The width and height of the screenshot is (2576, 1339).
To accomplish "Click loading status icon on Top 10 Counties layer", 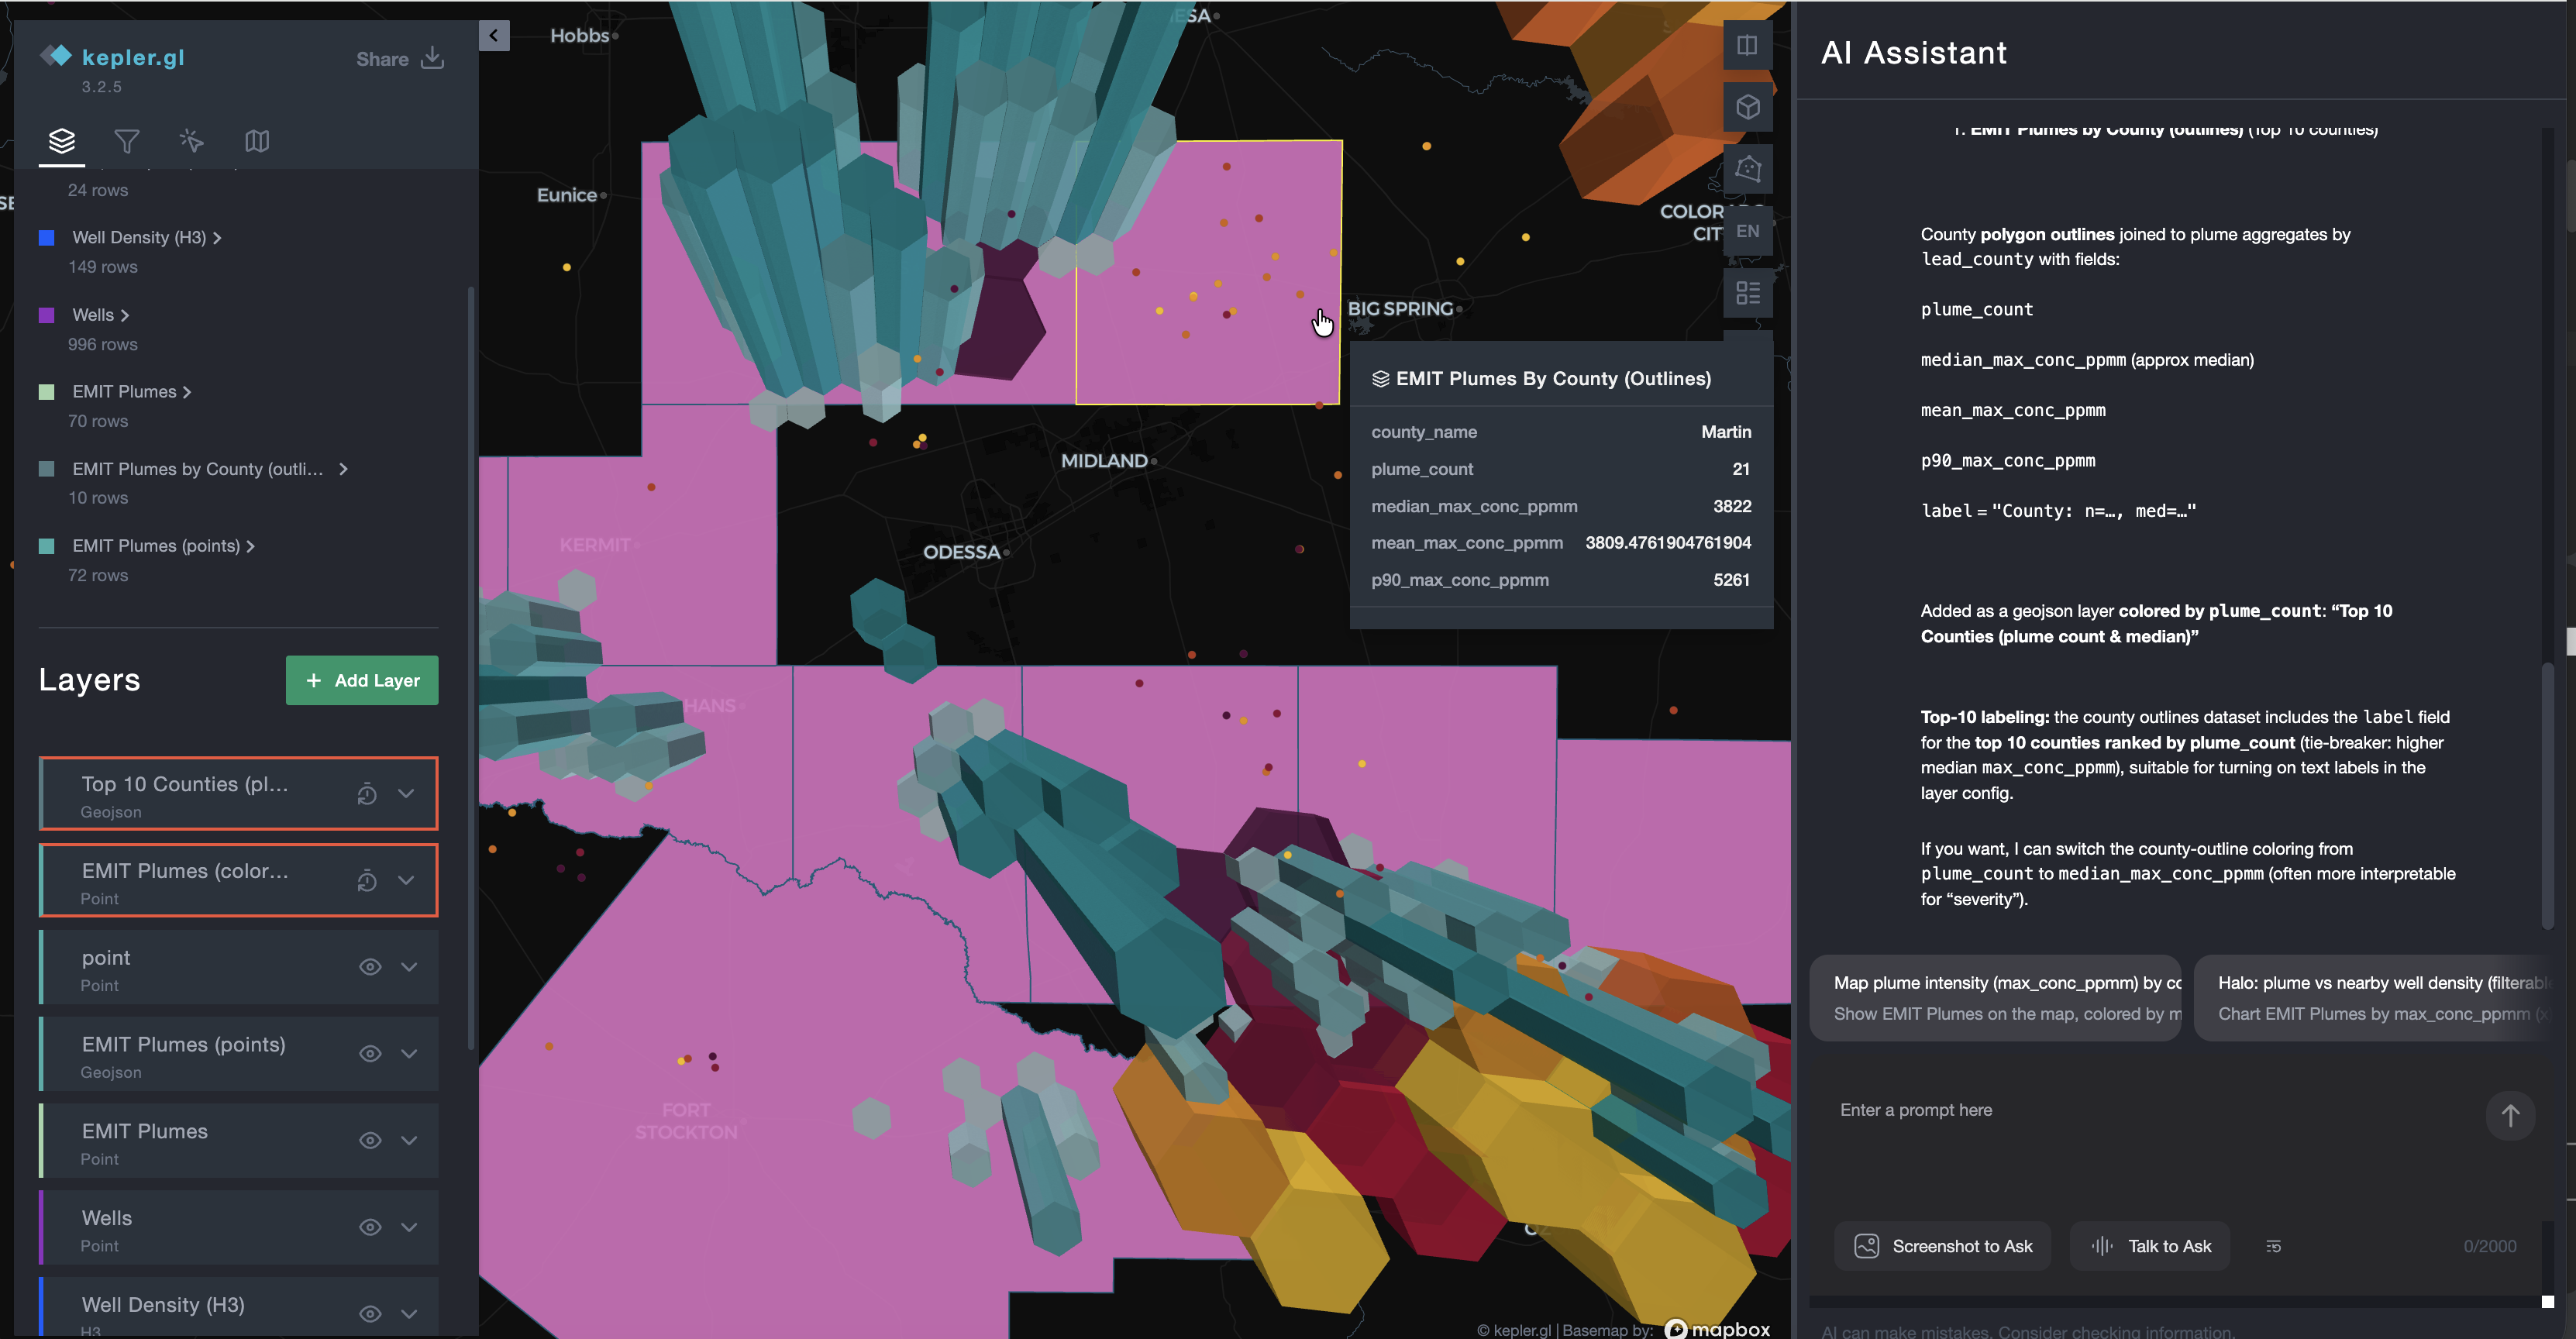I will tap(367, 794).
